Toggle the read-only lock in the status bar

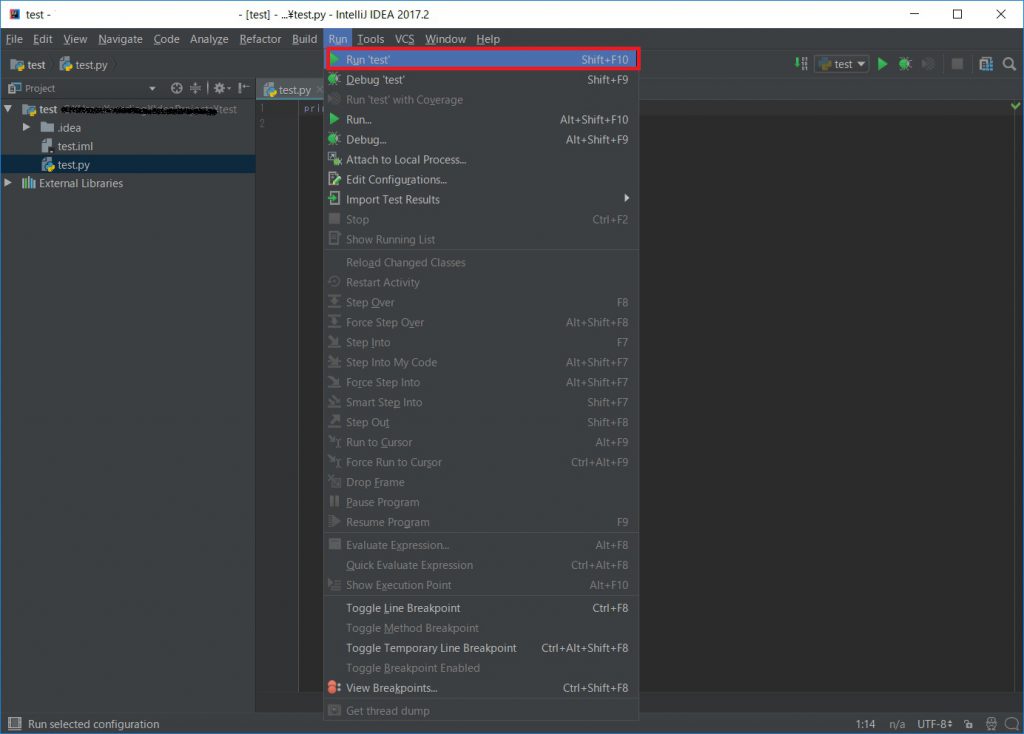click(x=968, y=724)
